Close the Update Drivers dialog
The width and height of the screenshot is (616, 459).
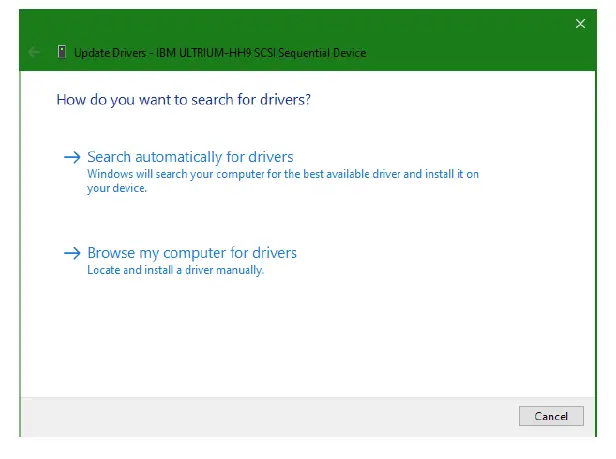coord(580,24)
